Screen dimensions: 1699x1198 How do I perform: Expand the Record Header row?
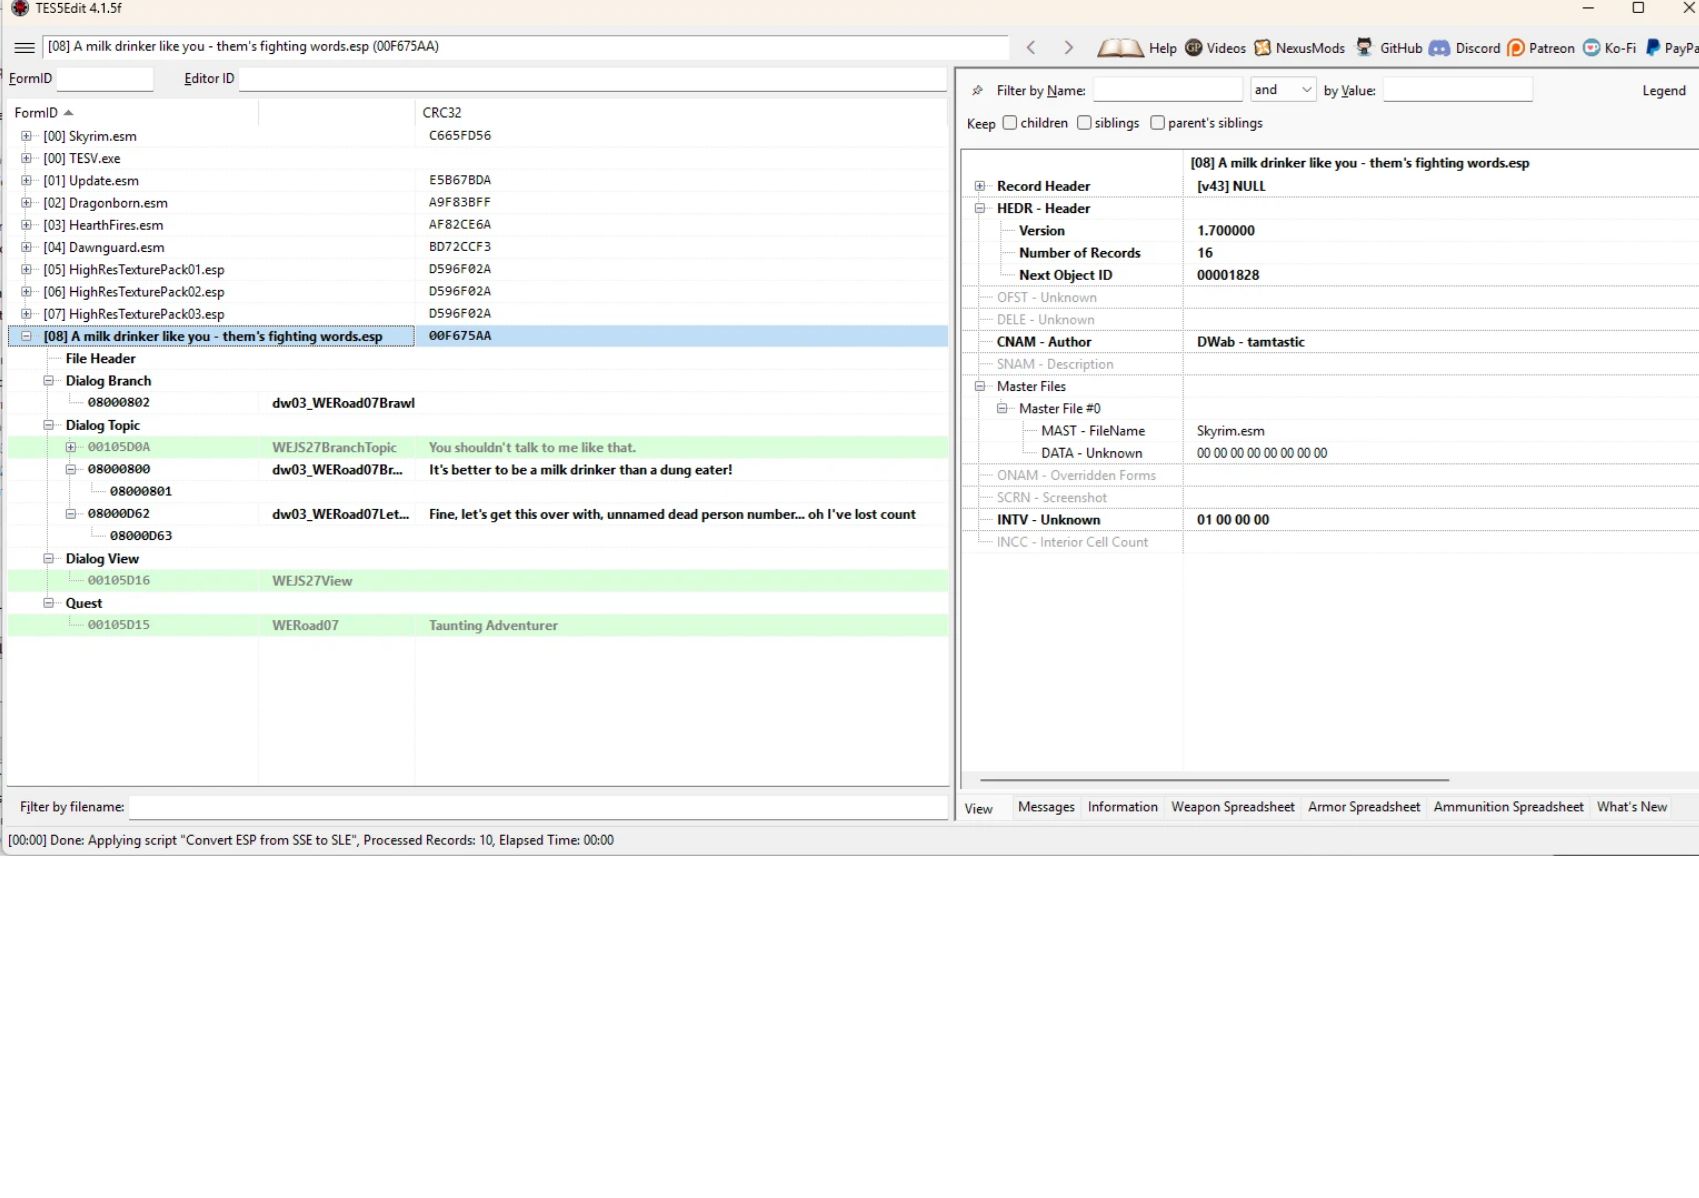[x=980, y=186]
